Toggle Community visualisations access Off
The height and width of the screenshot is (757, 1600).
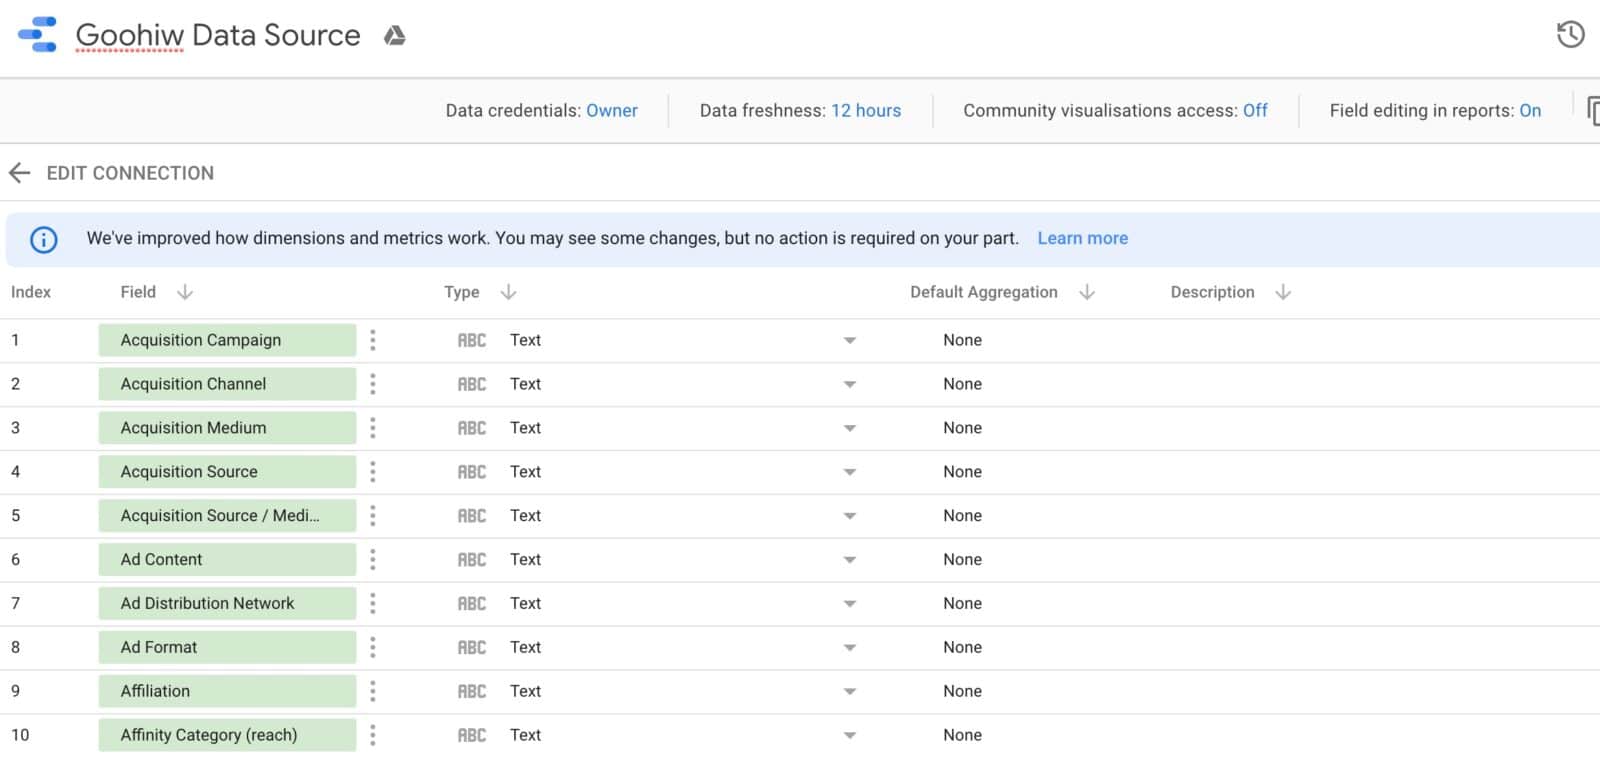(x=1254, y=111)
